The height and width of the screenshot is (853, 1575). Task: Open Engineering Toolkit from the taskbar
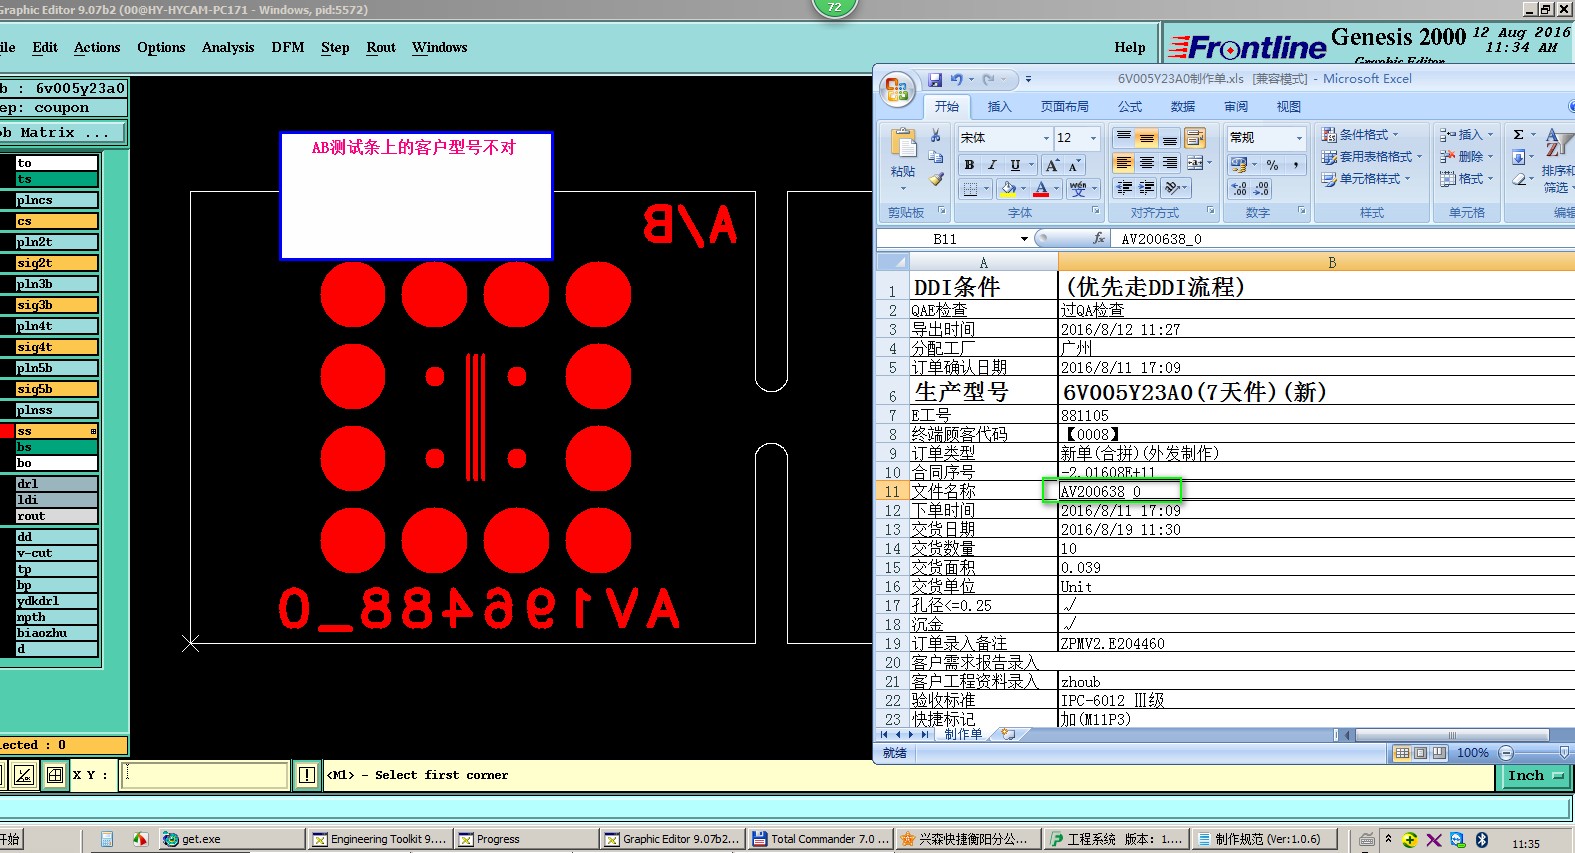pos(379,839)
